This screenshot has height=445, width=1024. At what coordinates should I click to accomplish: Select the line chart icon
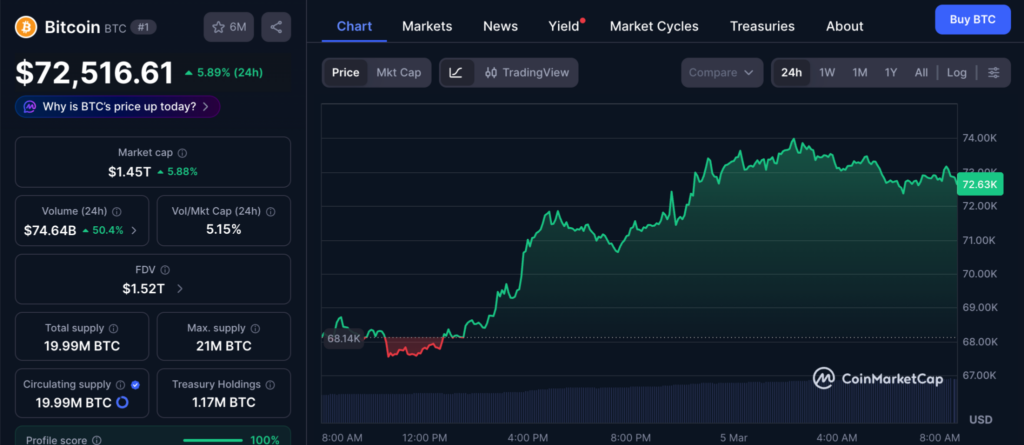[456, 73]
